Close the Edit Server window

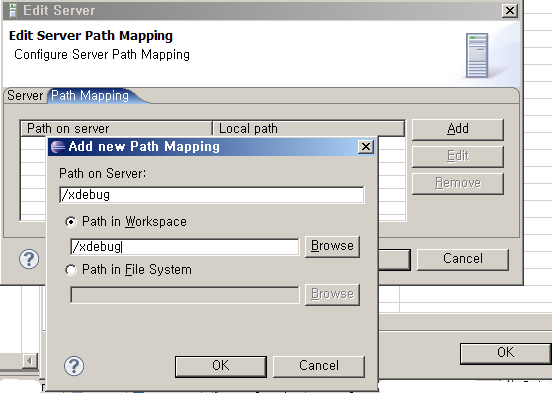coord(509,11)
